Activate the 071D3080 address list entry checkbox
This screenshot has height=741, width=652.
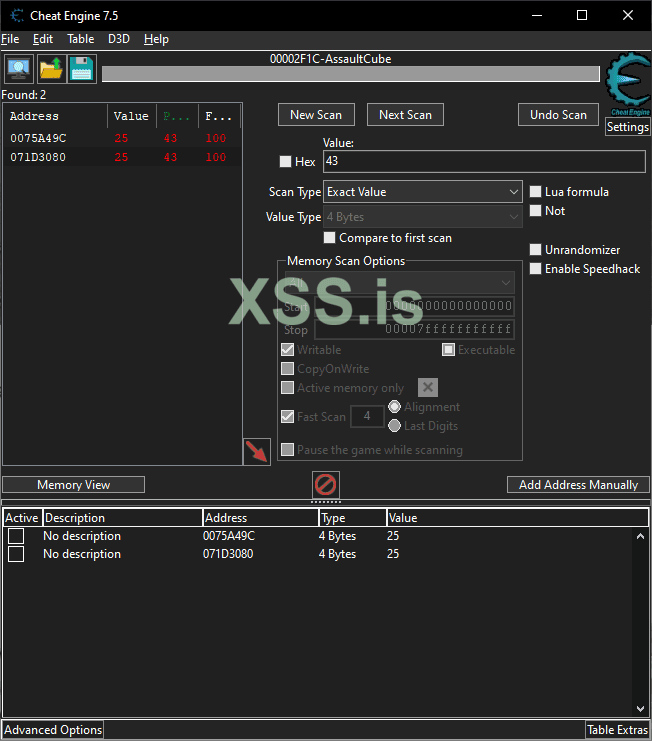coord(16,554)
